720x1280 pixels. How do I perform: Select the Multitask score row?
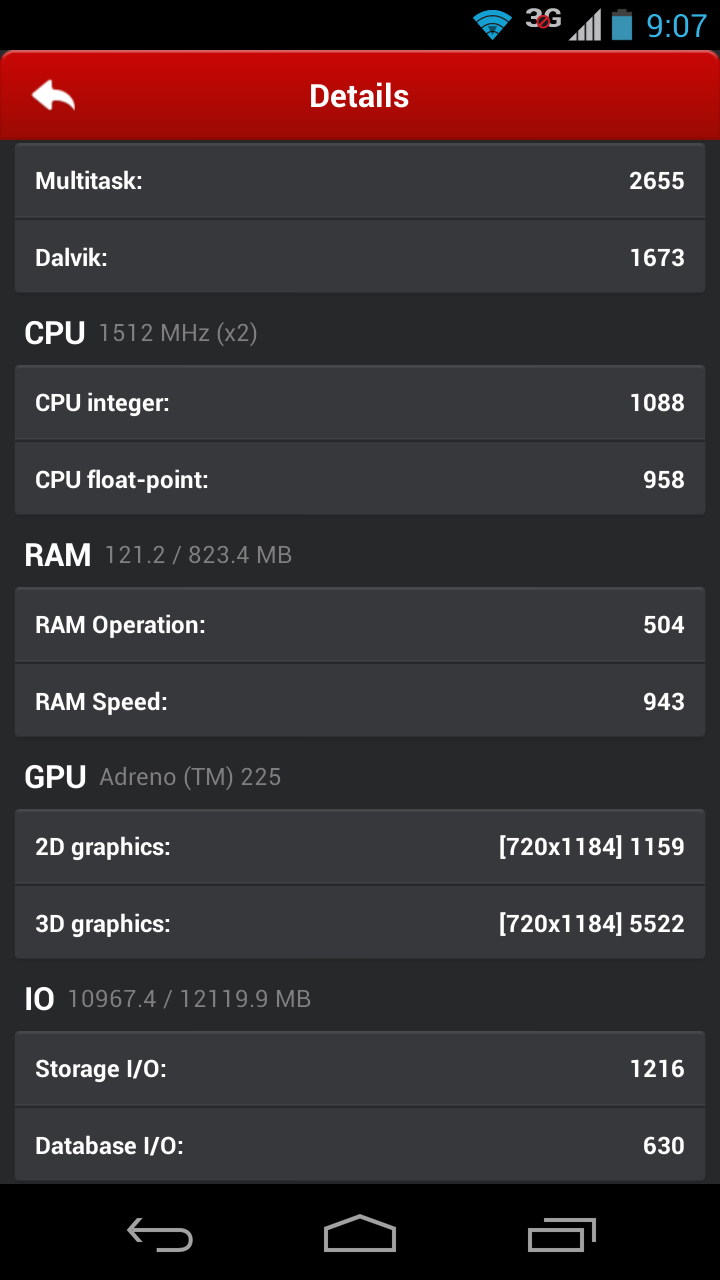click(x=360, y=181)
